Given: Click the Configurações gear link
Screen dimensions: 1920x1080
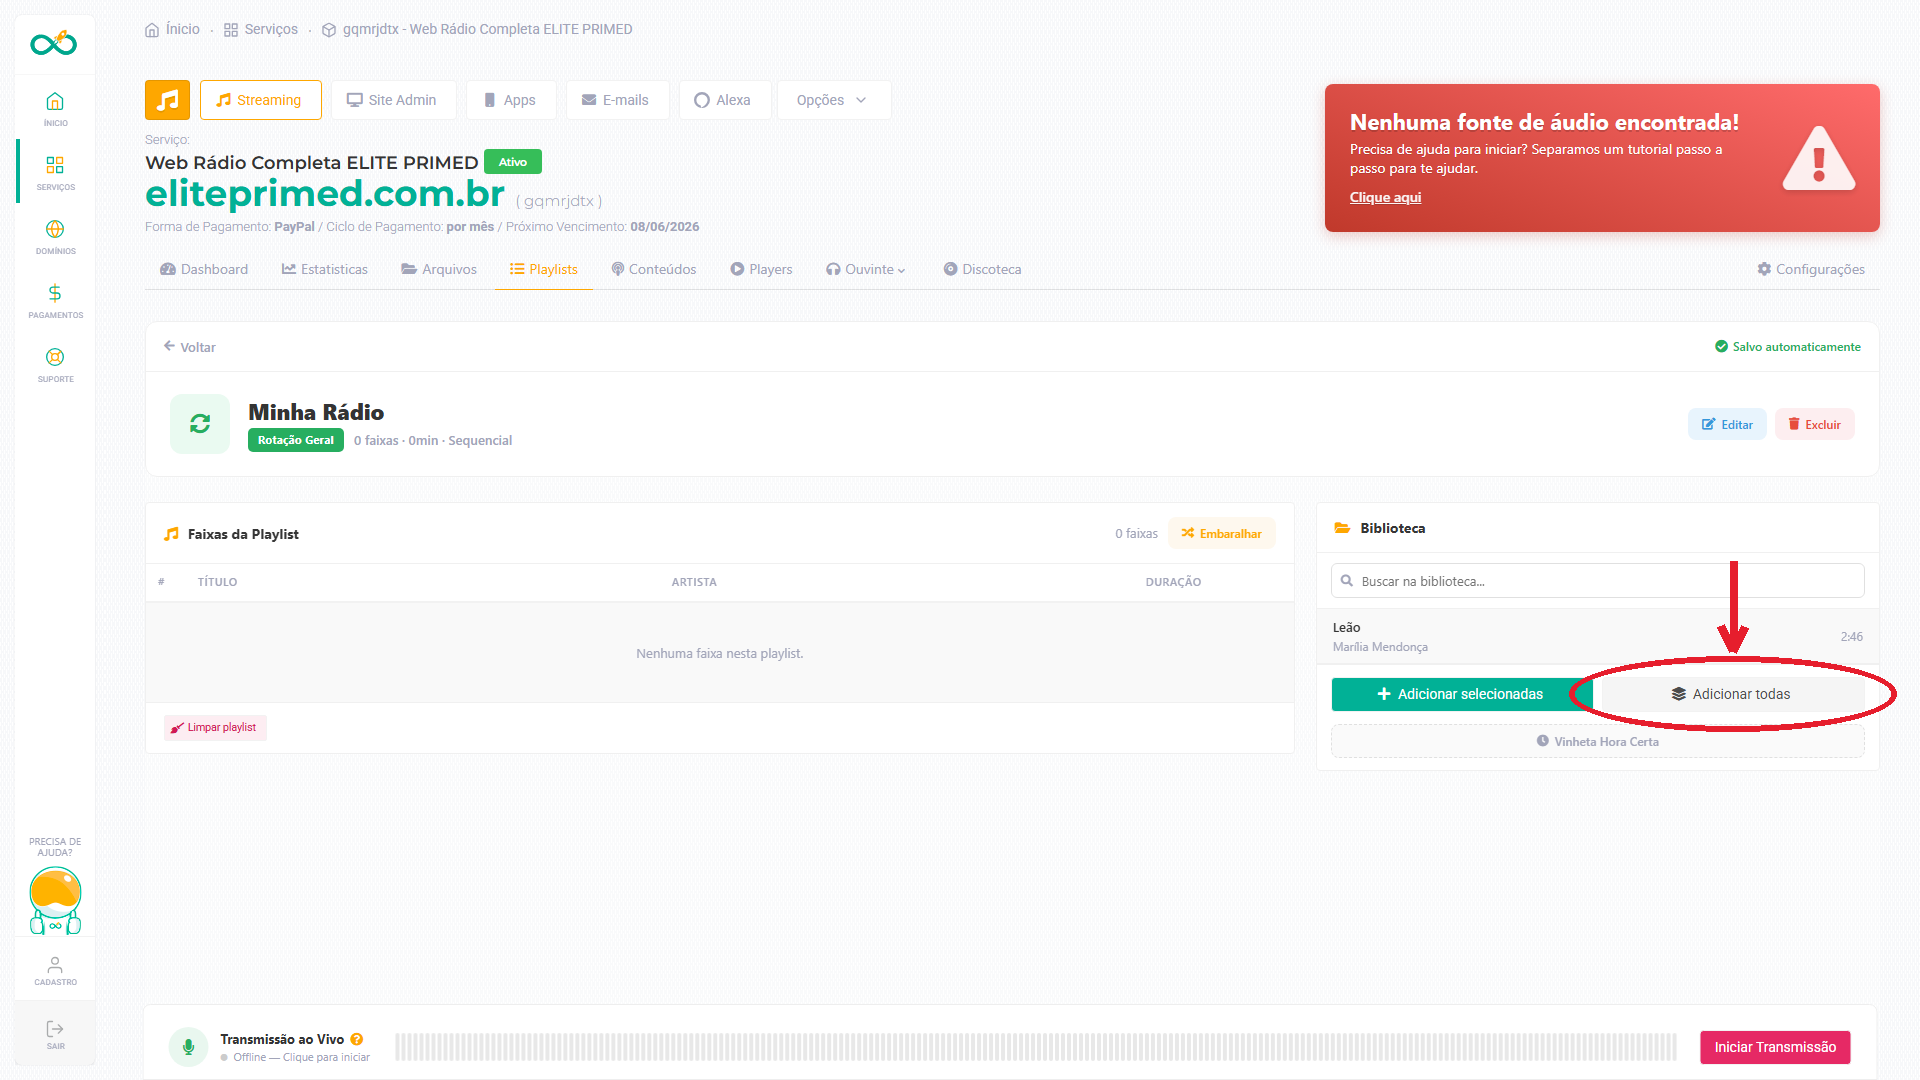Looking at the screenshot, I should point(1810,269).
